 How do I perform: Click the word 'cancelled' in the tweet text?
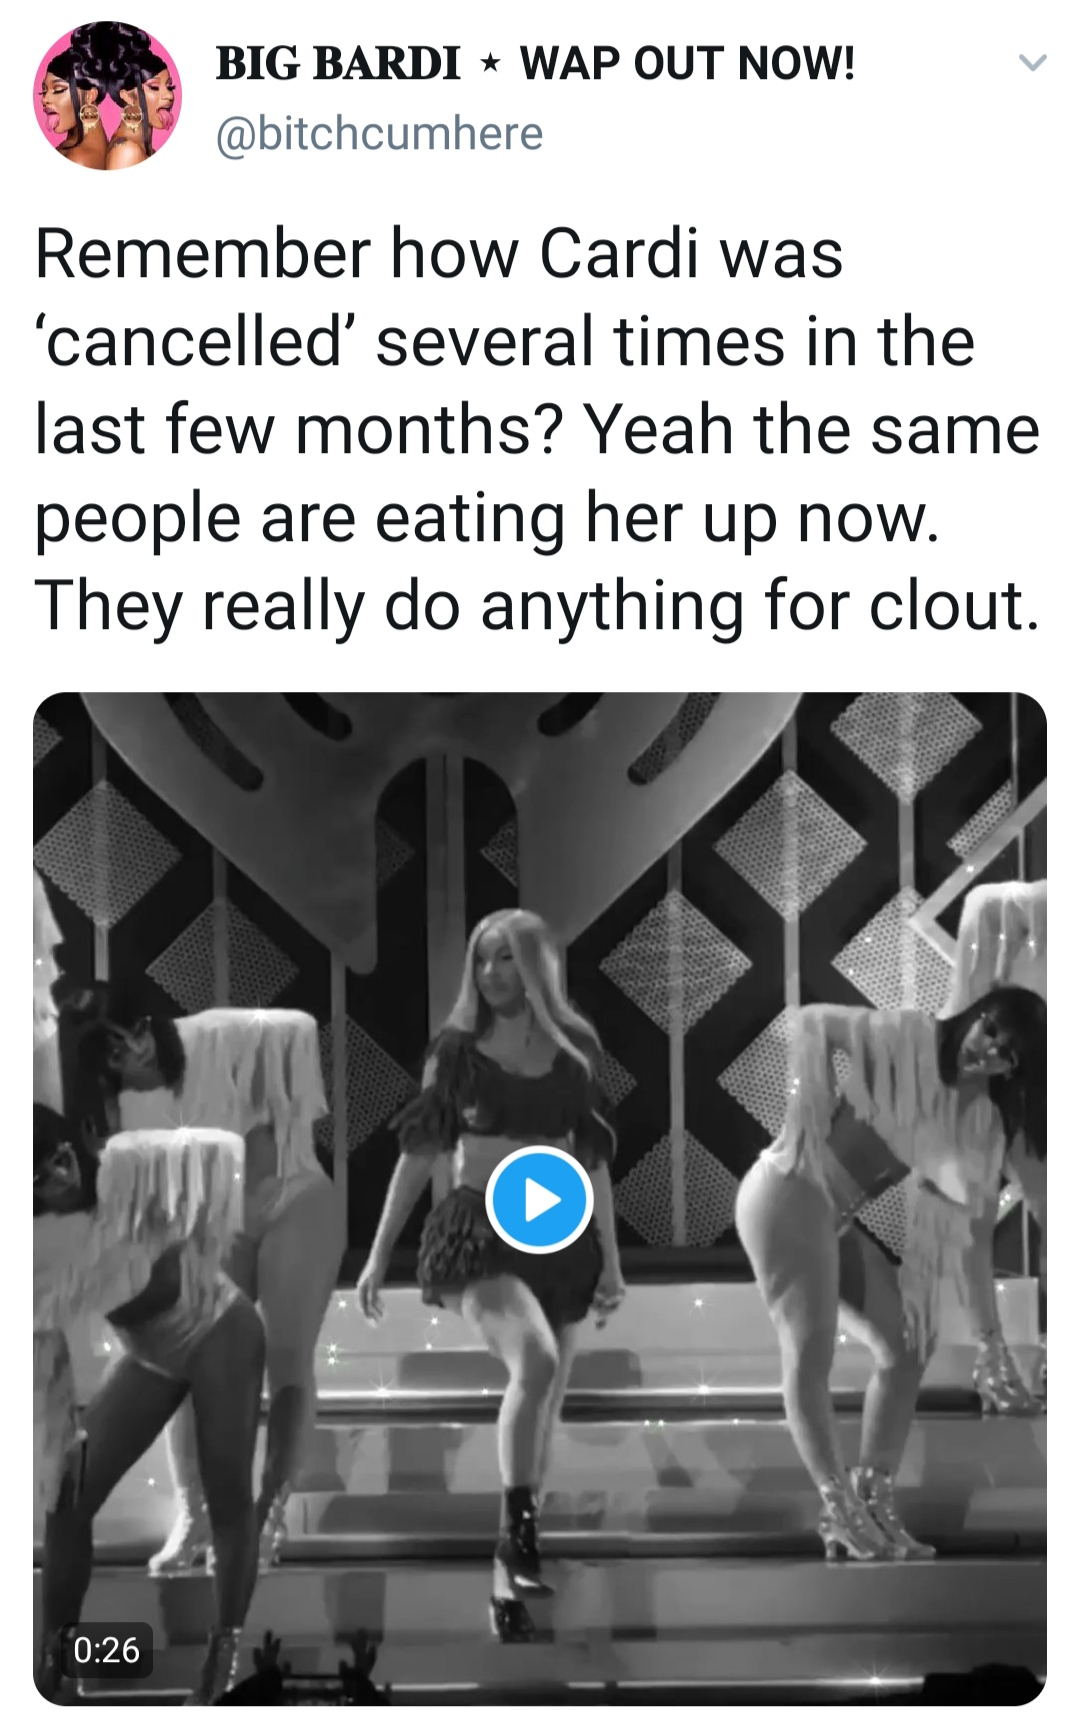point(192,342)
